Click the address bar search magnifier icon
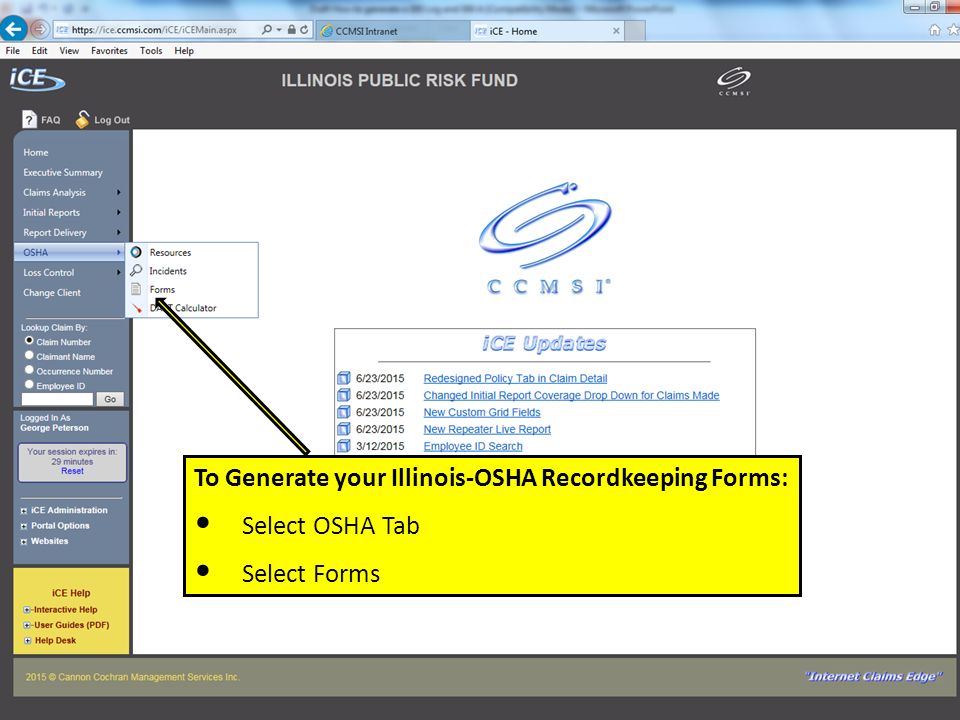Screen dimensions: 960x720 (266, 29)
